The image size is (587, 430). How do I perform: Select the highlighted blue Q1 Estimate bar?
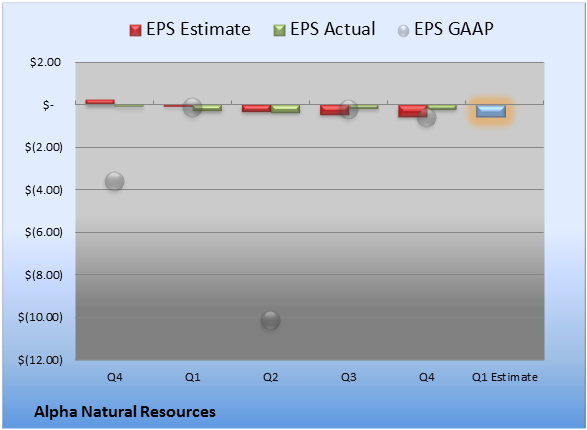pos(491,111)
